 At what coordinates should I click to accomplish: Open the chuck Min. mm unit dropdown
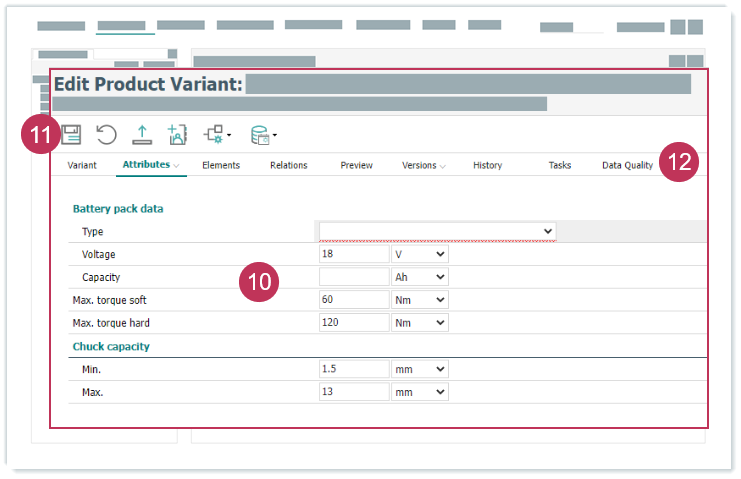(419, 369)
